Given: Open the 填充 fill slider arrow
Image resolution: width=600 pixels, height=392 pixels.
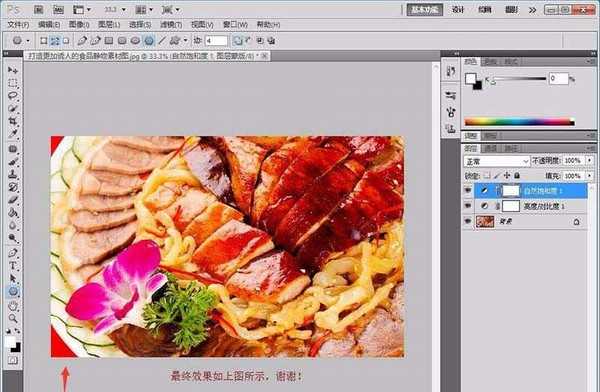Looking at the screenshot, I should (589, 176).
